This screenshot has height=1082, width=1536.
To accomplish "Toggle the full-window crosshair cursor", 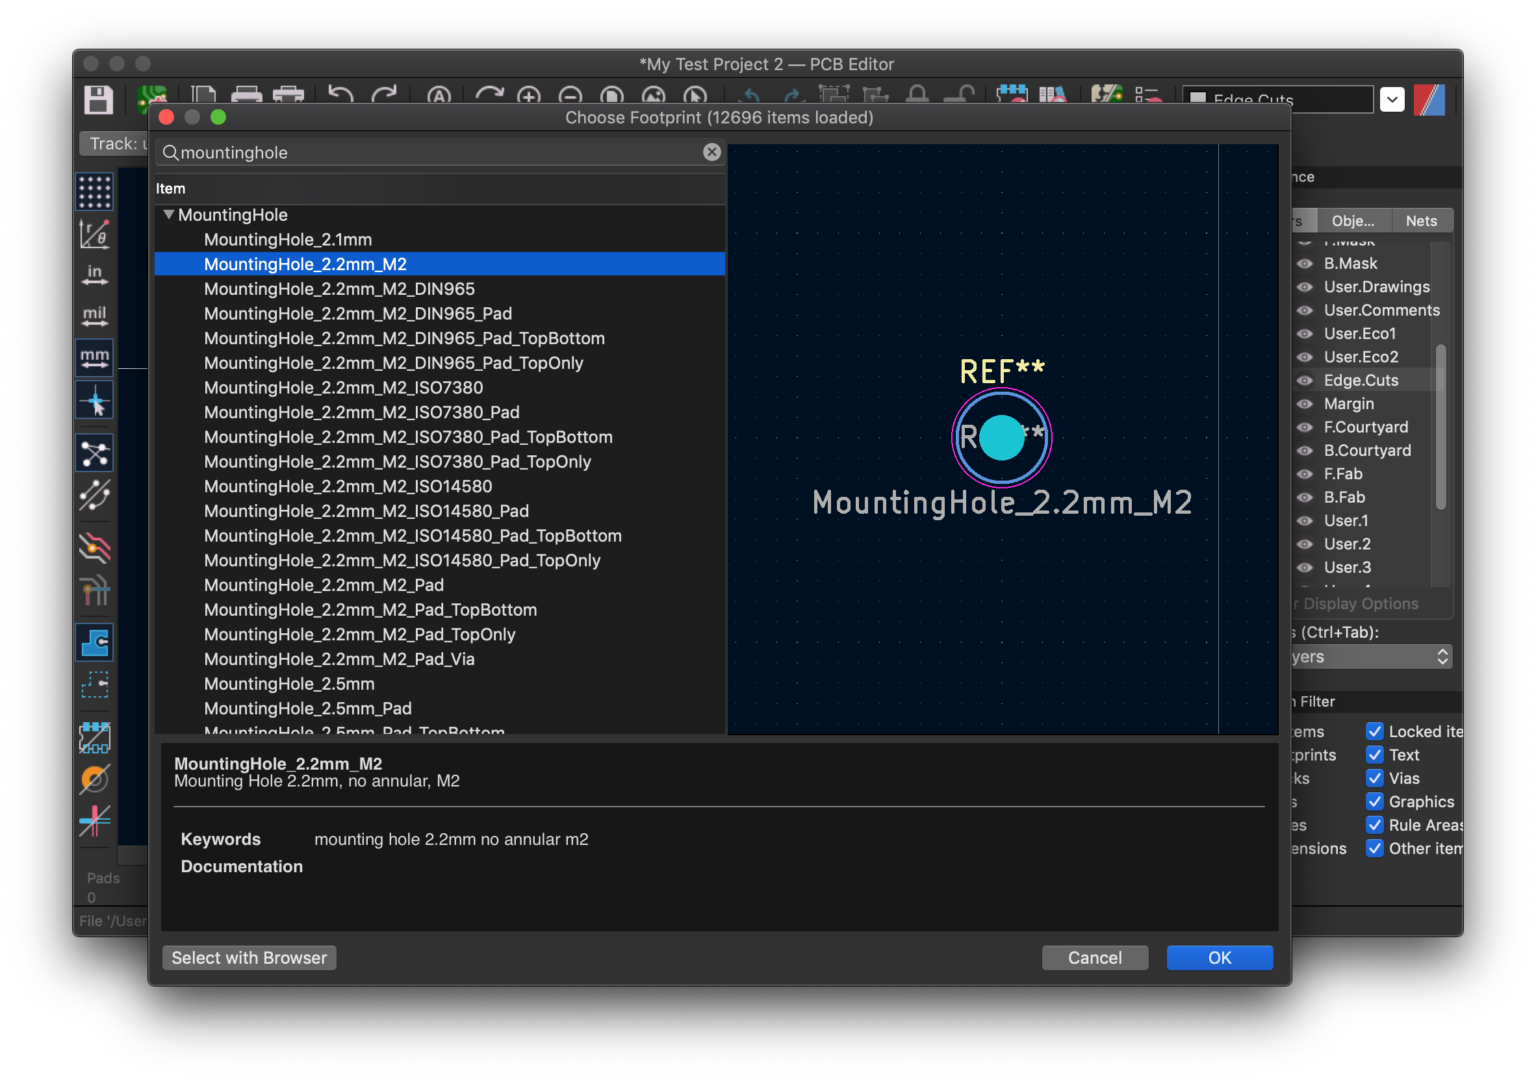I will click(x=94, y=399).
